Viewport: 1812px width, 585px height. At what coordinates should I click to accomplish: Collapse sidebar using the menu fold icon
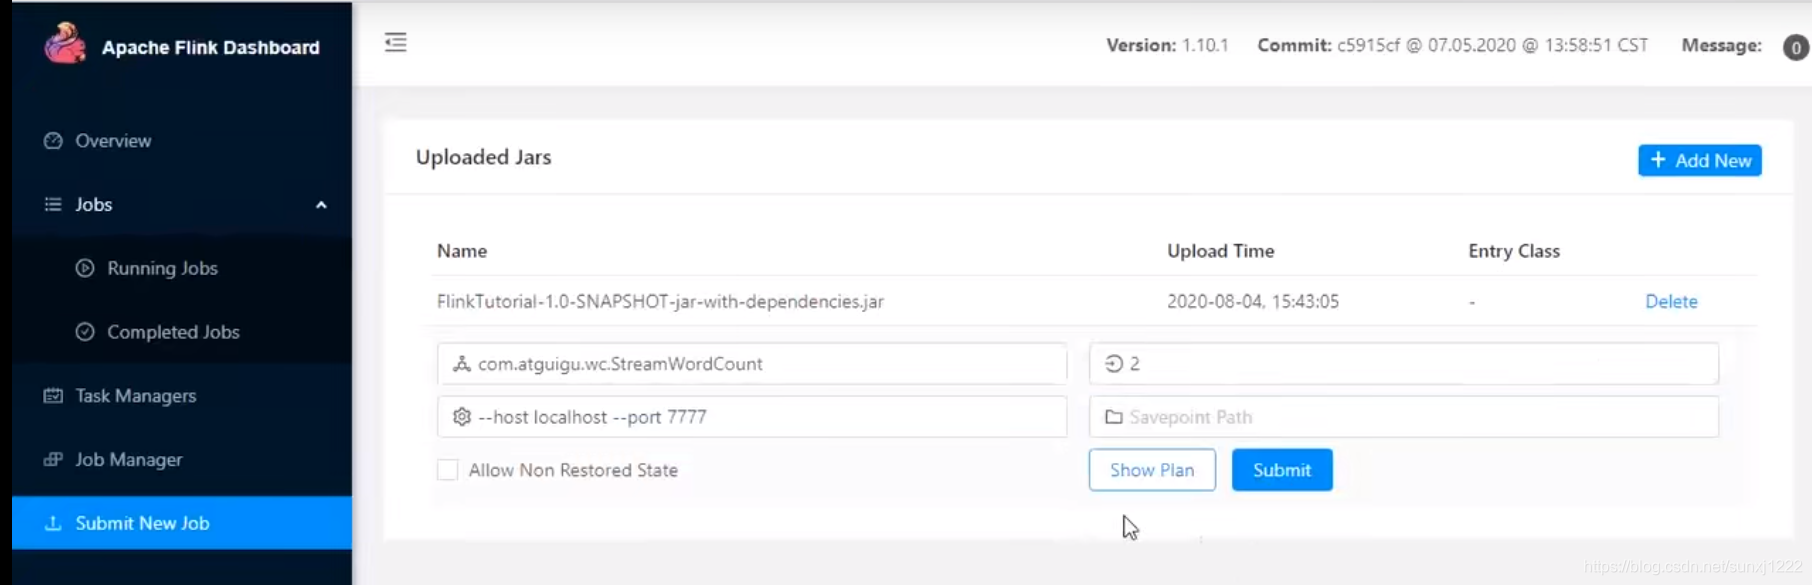click(x=396, y=42)
